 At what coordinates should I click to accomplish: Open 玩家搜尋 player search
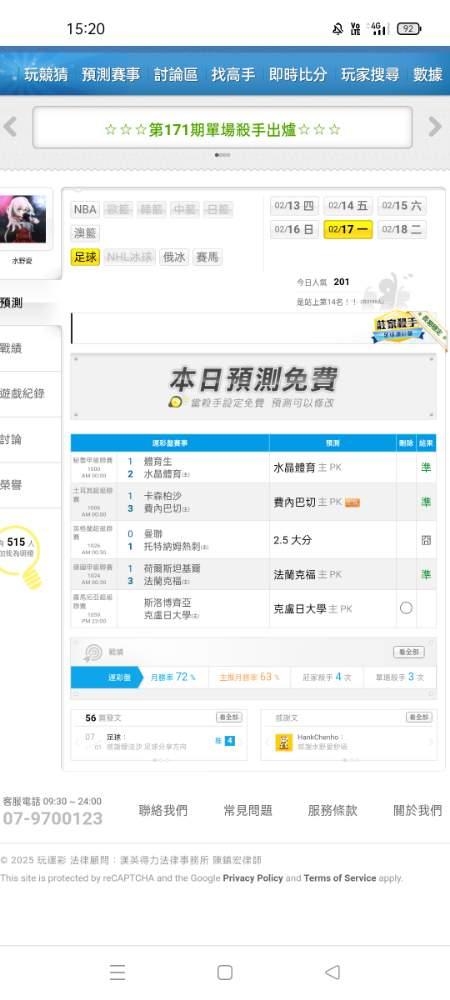coord(370,75)
